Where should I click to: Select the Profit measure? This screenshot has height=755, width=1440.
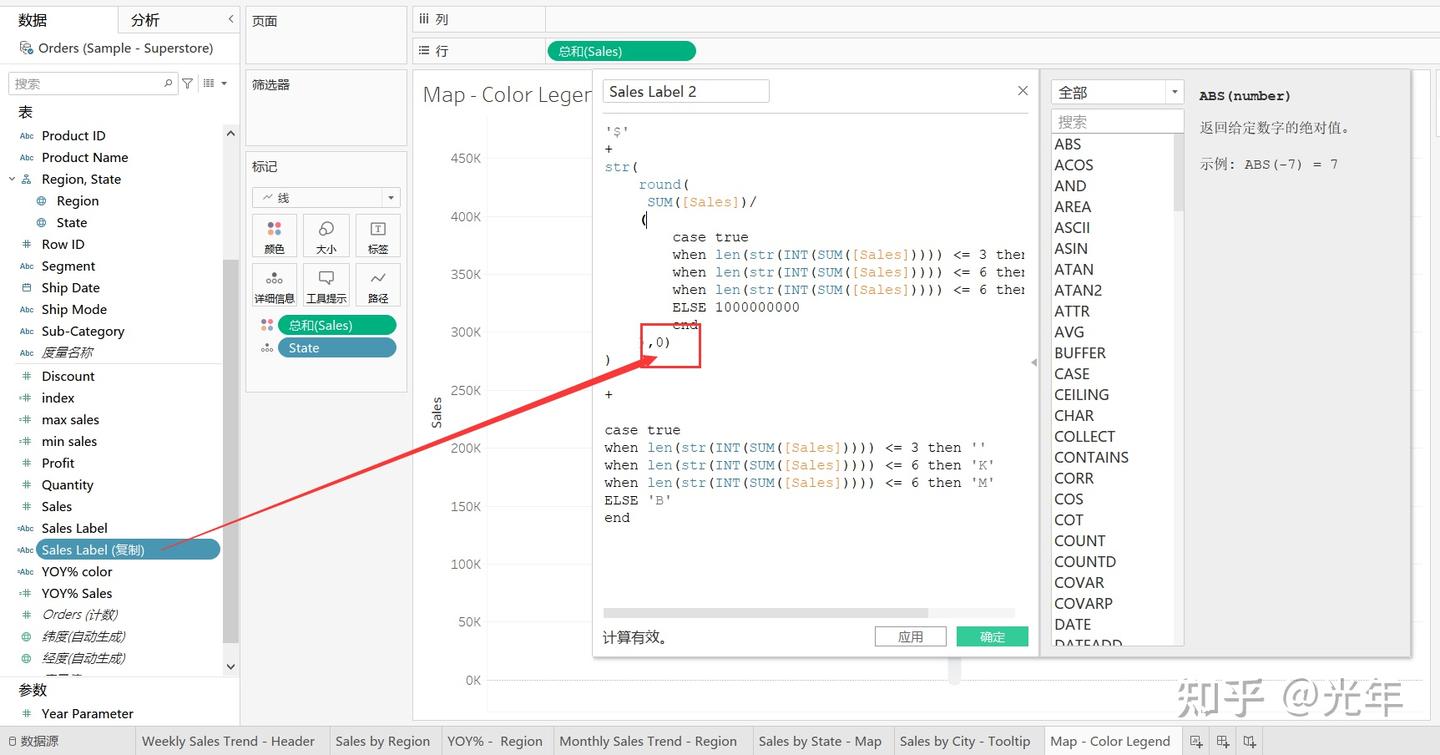click(58, 463)
